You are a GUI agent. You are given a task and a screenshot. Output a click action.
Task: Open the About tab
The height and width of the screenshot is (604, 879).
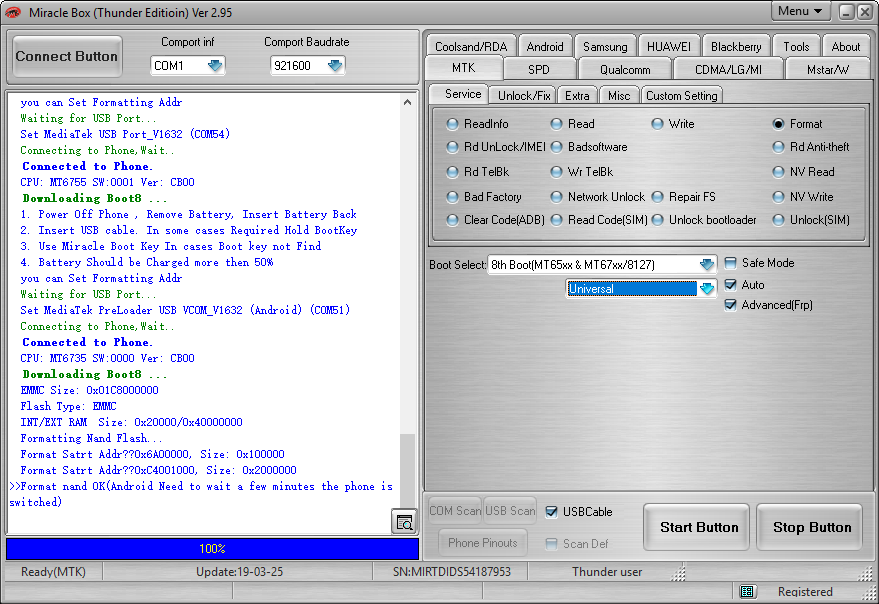(845, 47)
